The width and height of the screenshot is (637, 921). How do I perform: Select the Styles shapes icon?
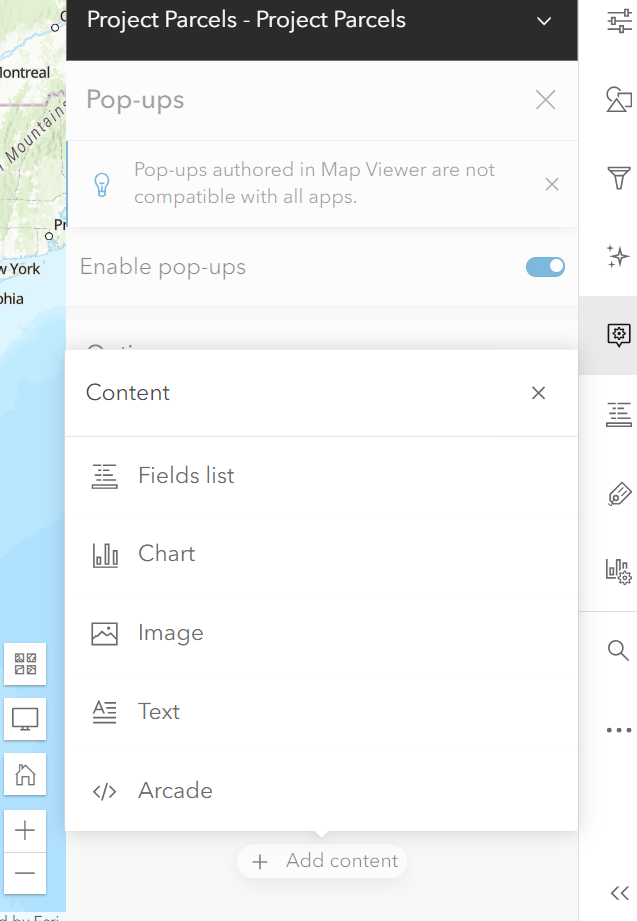(x=619, y=99)
